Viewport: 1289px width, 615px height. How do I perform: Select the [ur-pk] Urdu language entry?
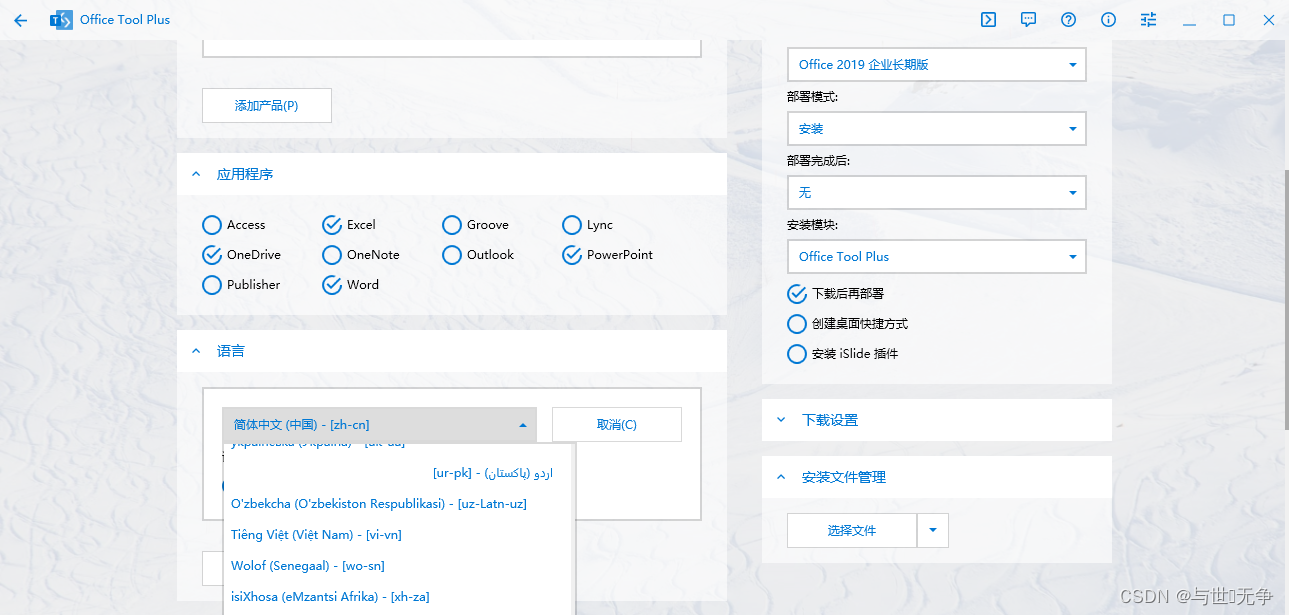click(x=399, y=473)
